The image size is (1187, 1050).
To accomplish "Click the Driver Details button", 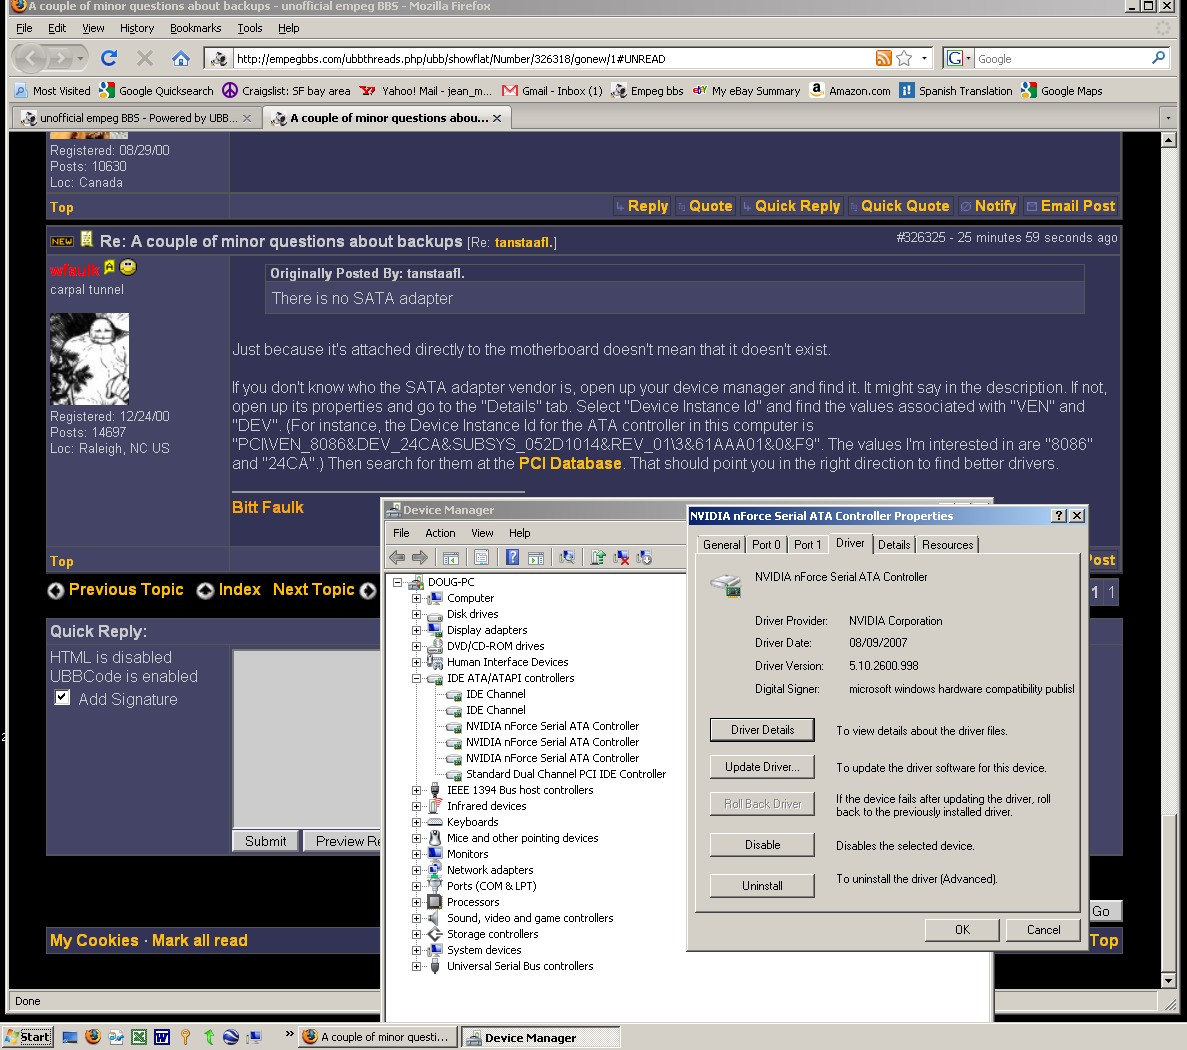I will (x=762, y=730).
